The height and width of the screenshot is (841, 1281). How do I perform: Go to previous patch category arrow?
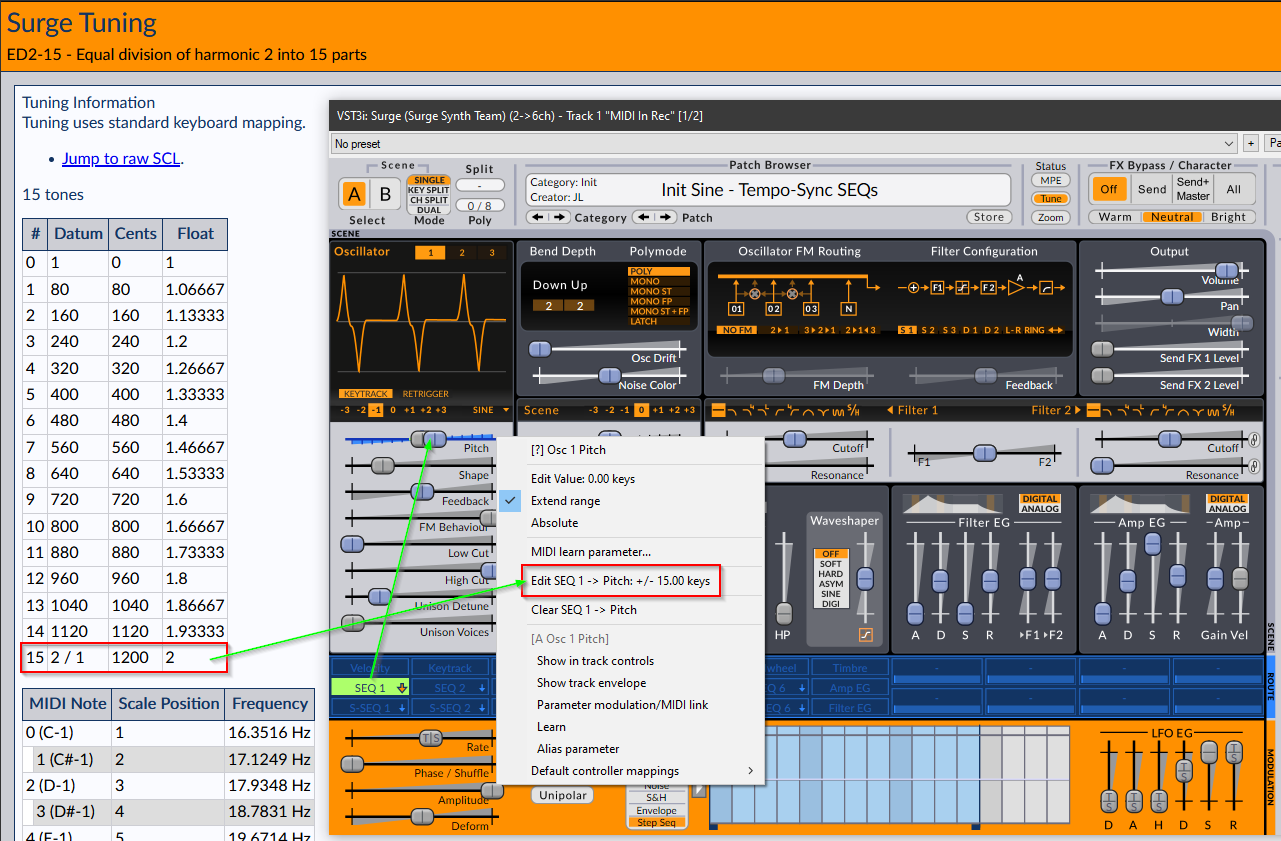click(x=536, y=217)
